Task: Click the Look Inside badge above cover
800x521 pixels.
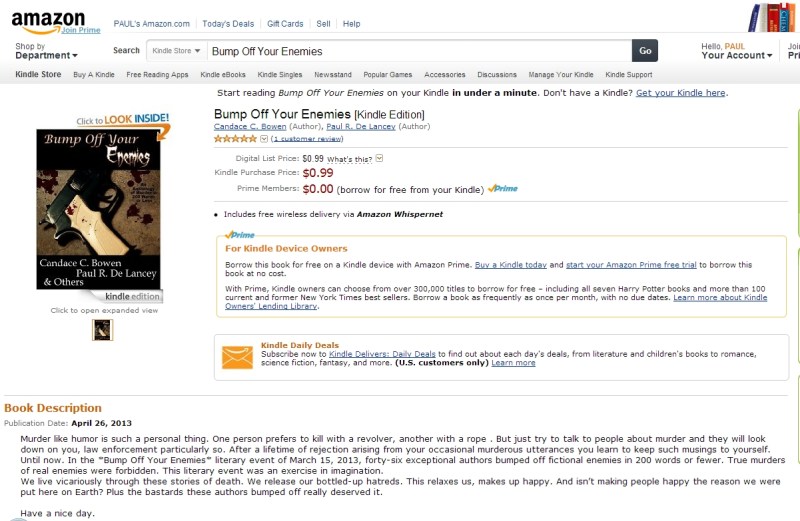Action: click(x=122, y=120)
